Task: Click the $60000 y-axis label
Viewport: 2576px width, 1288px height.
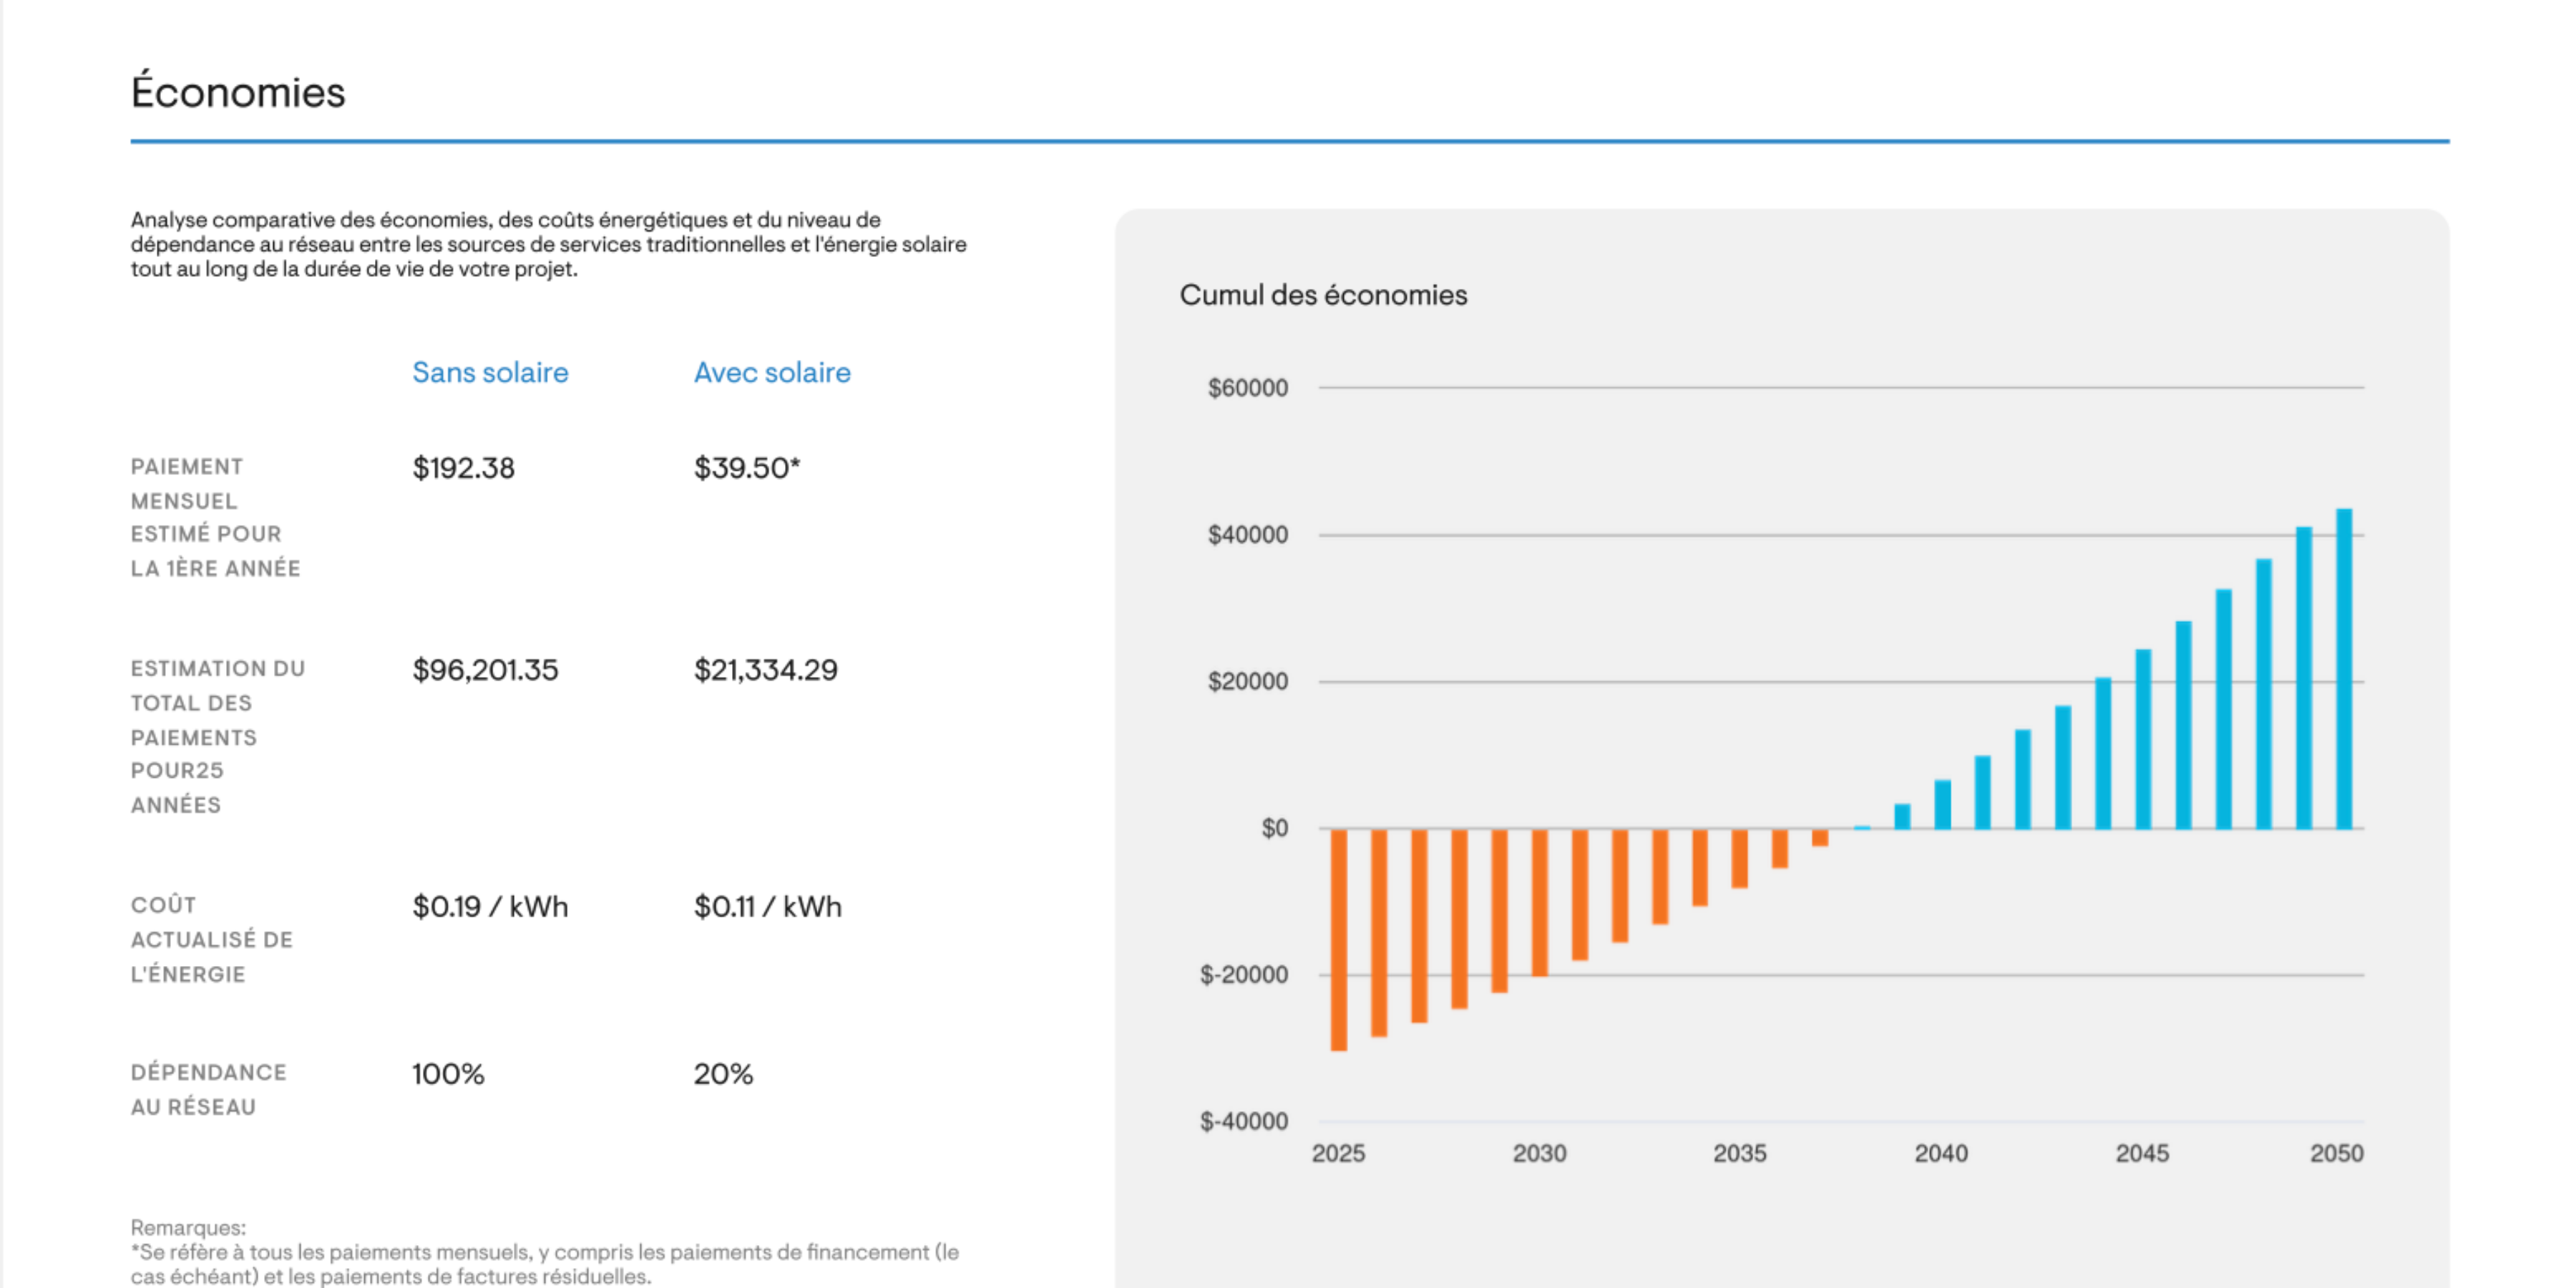Action: 1247,388
